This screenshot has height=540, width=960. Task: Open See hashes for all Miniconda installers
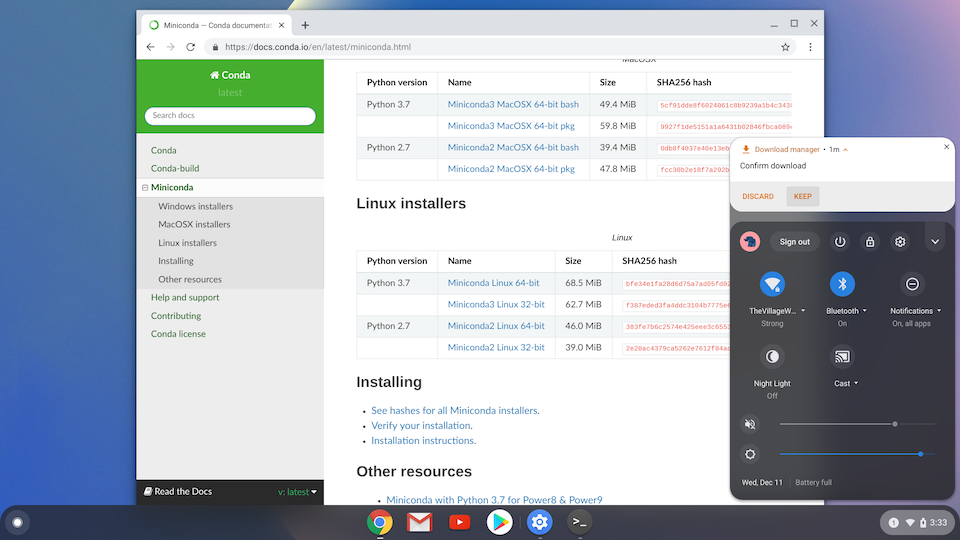[454, 411]
